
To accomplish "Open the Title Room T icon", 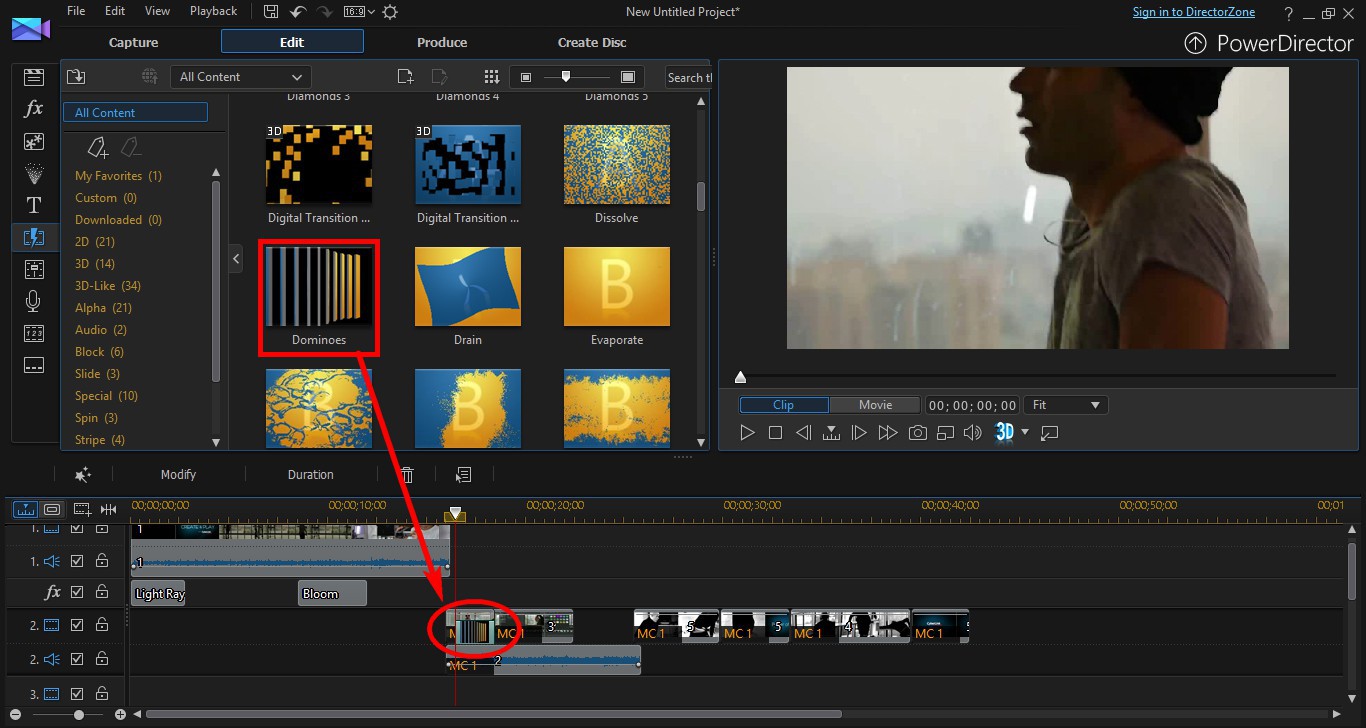I will click(34, 205).
